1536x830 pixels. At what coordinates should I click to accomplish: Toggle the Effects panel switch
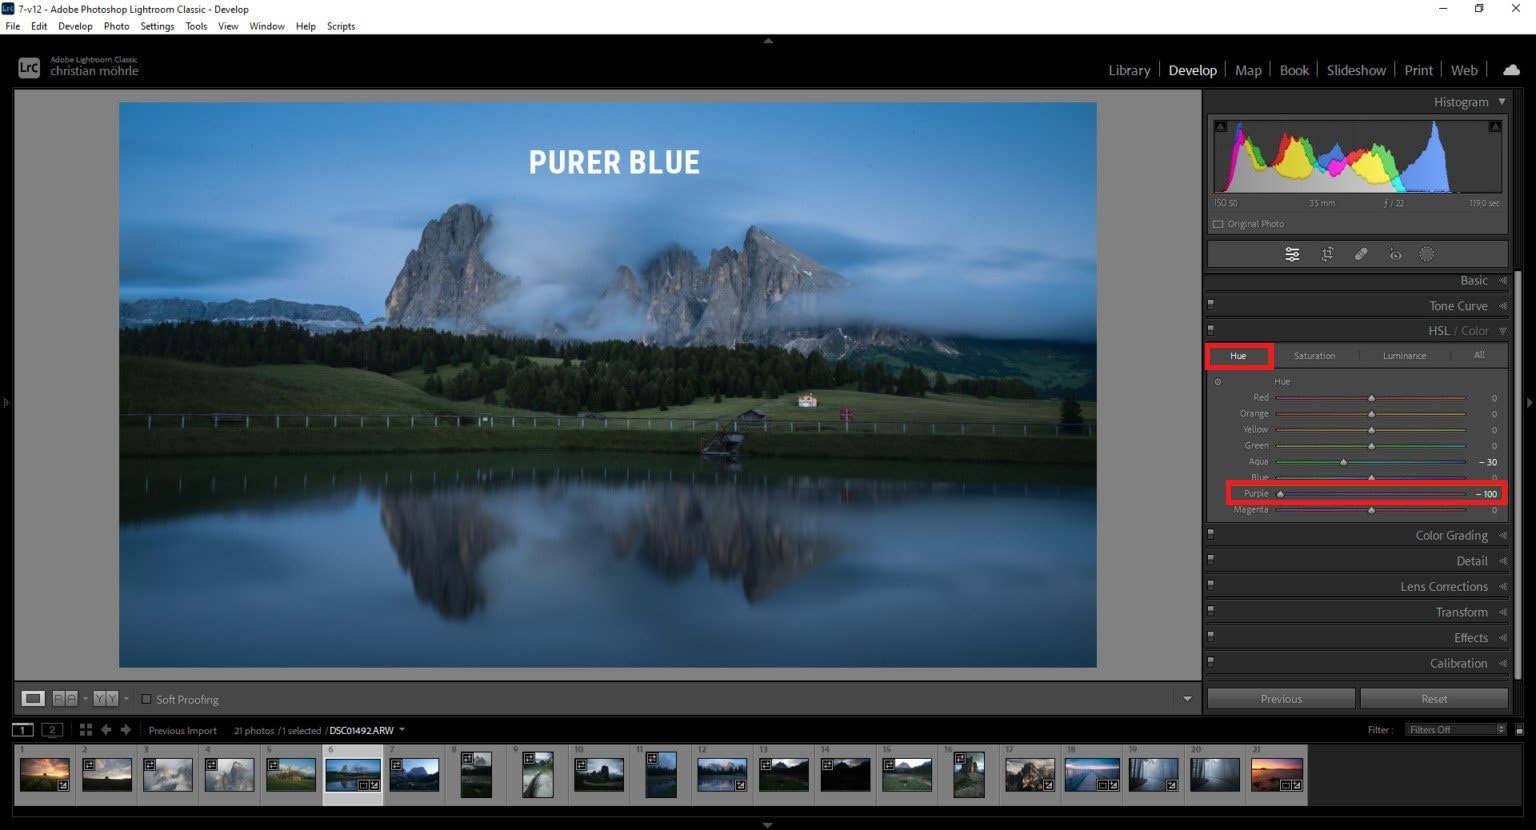click(1211, 636)
